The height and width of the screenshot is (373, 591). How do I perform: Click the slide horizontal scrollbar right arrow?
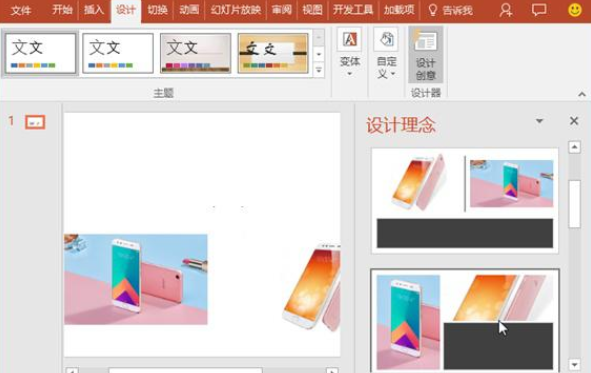tap(332, 371)
